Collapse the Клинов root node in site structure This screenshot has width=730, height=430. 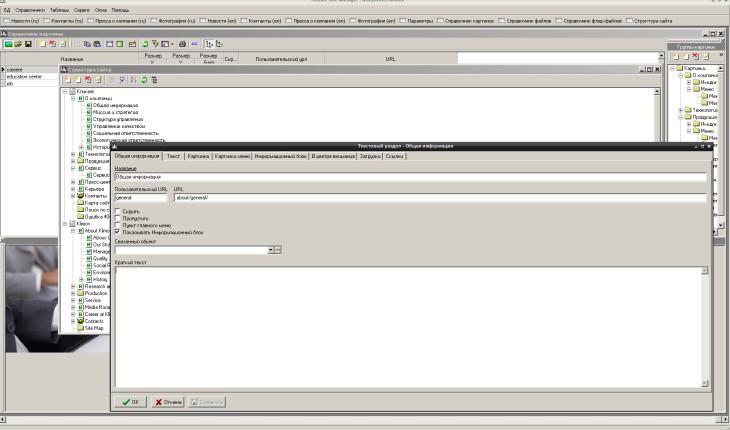point(65,91)
